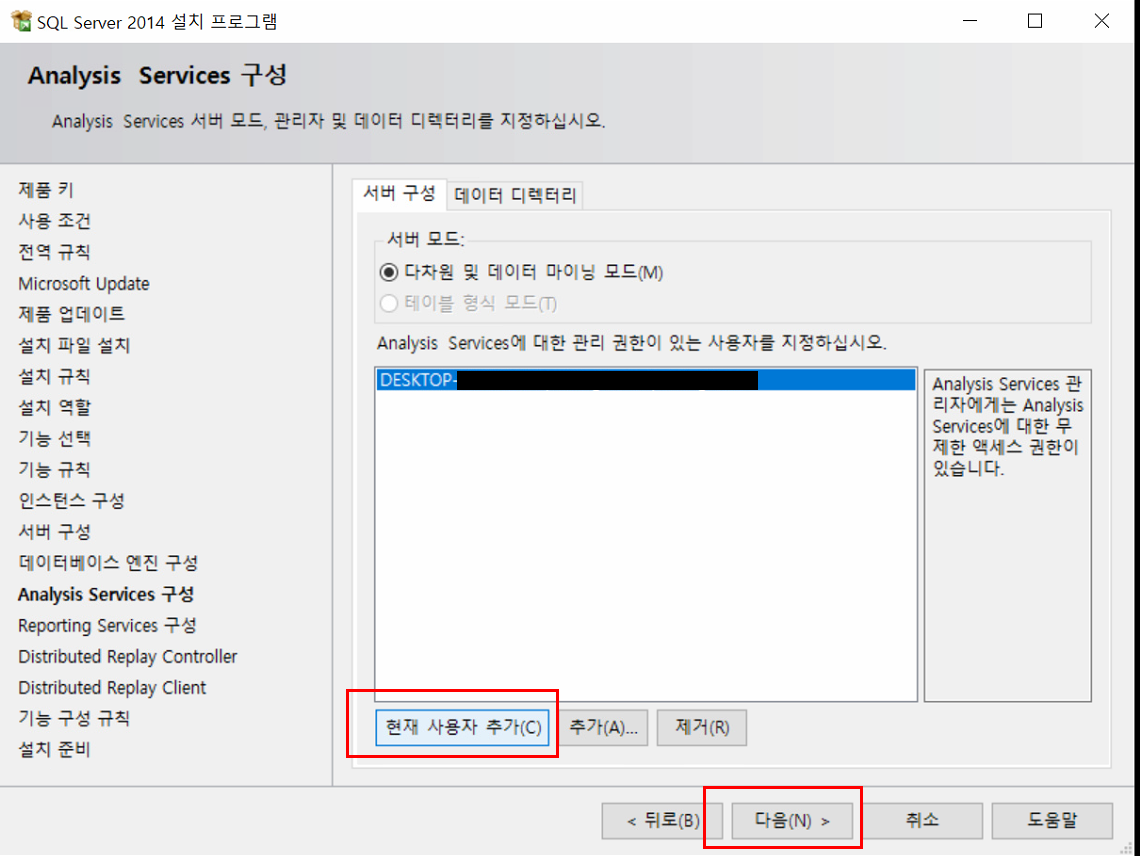Click the Reporting Services 구성 step
The width and height of the screenshot is (1140, 856).
click(108, 625)
